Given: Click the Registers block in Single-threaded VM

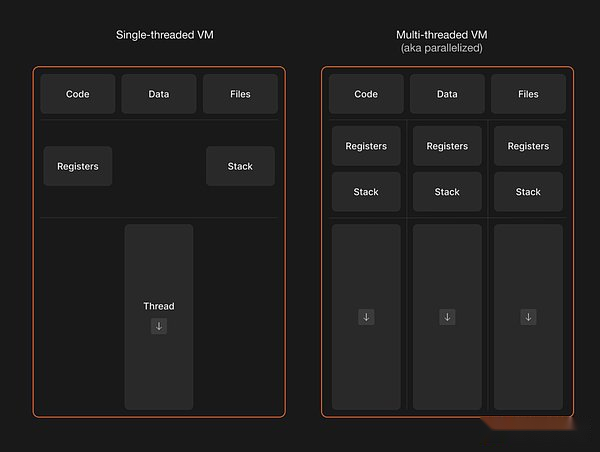Looking at the screenshot, I should pos(78,166).
